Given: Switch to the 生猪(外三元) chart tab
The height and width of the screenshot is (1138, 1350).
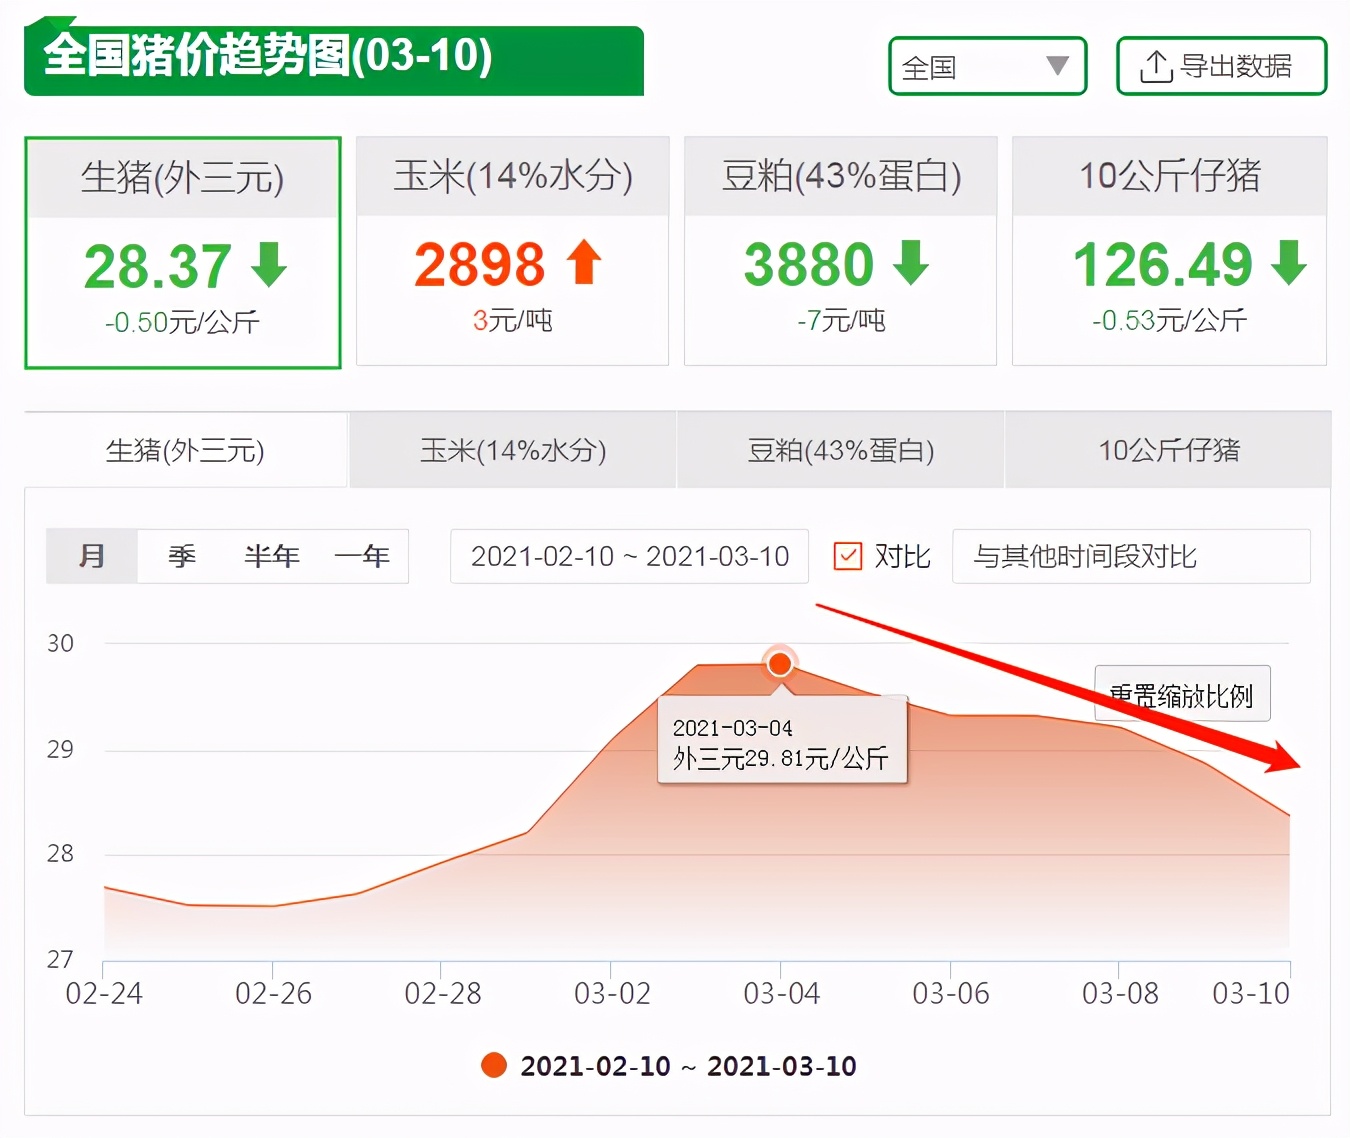Looking at the screenshot, I should [186, 450].
